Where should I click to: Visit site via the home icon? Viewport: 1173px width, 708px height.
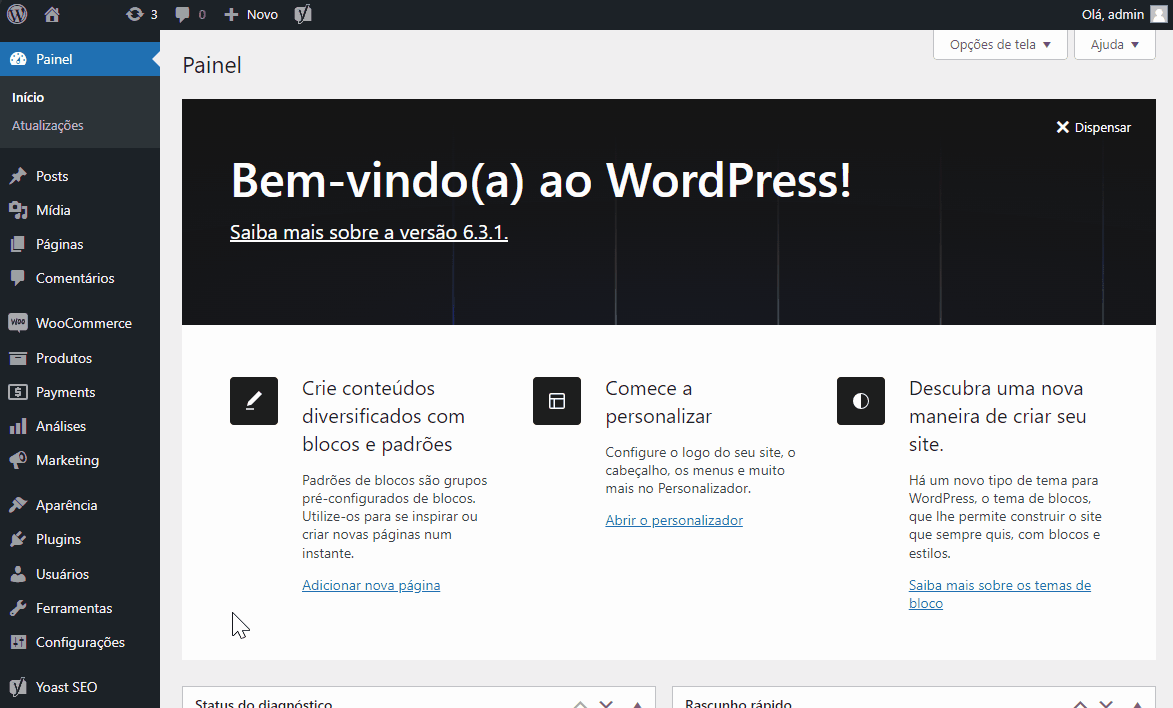point(52,14)
